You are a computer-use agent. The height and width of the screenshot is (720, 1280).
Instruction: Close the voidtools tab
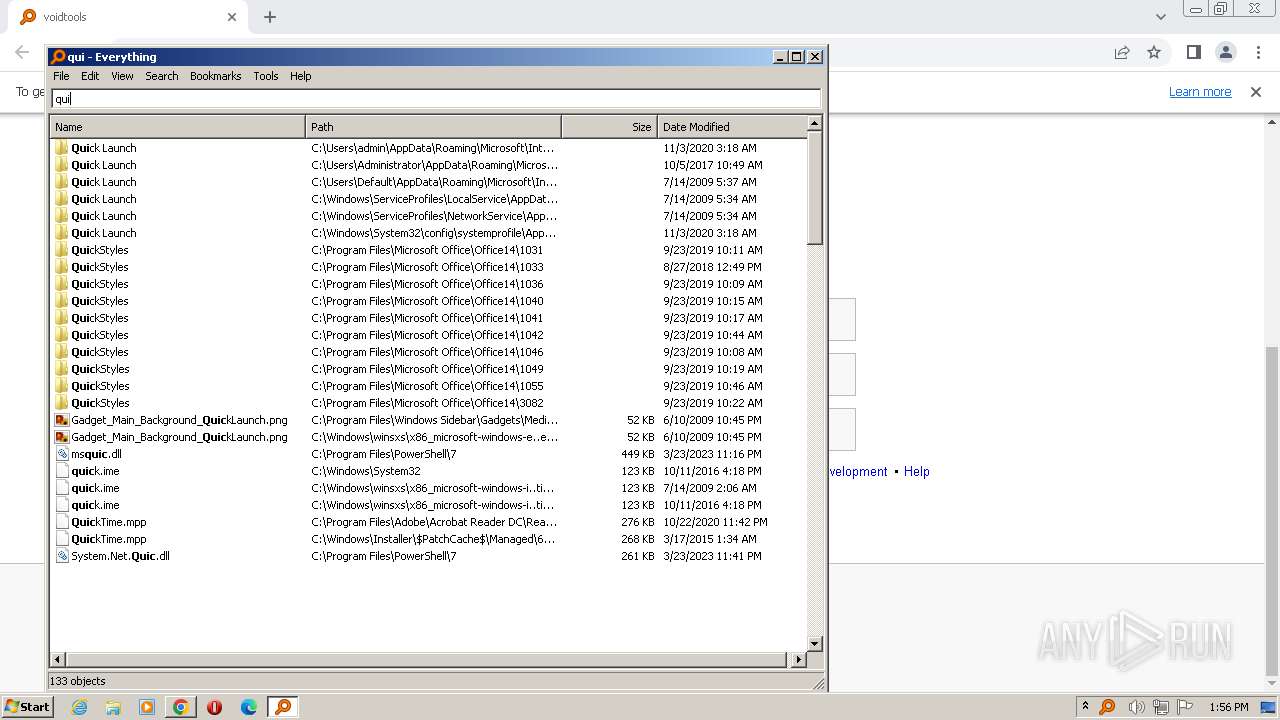(232, 17)
